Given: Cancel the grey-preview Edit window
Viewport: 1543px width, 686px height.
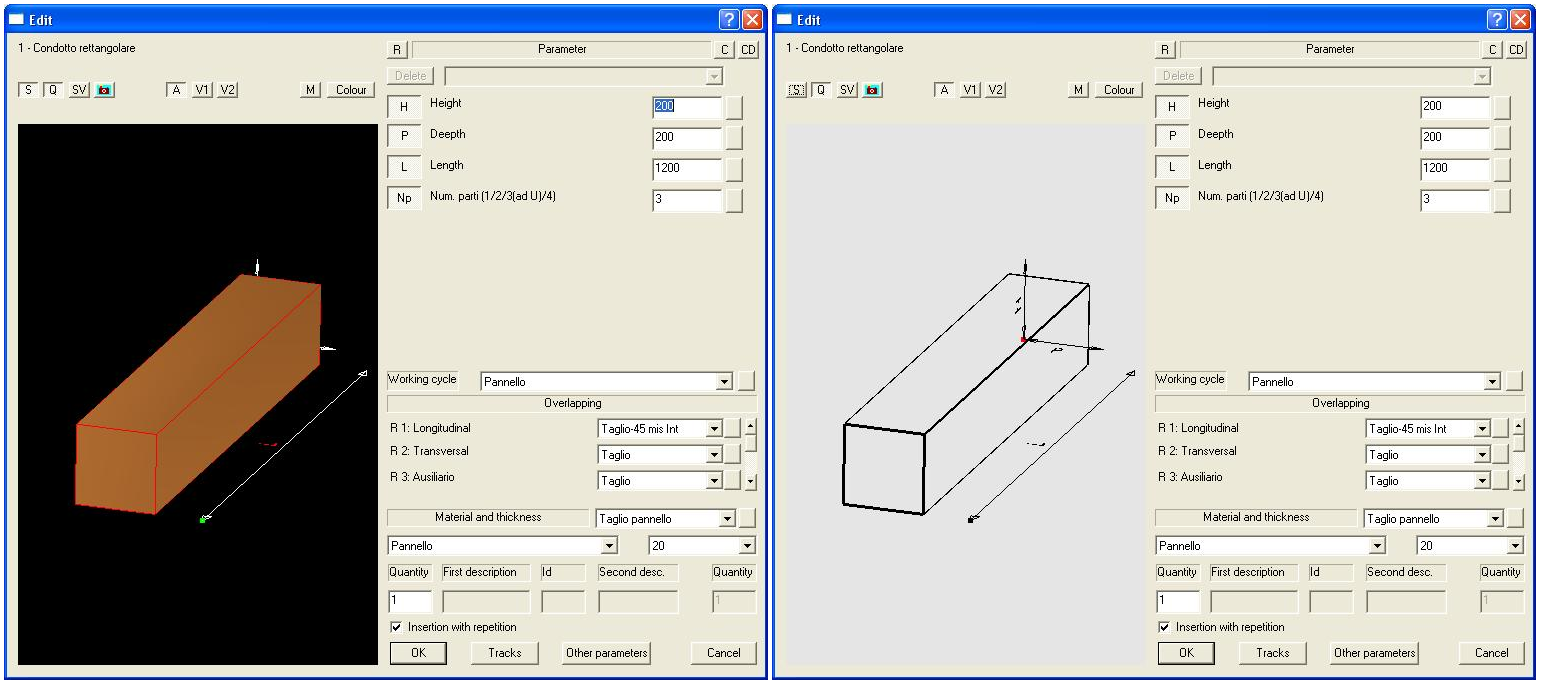Looking at the screenshot, I should click(1491, 653).
